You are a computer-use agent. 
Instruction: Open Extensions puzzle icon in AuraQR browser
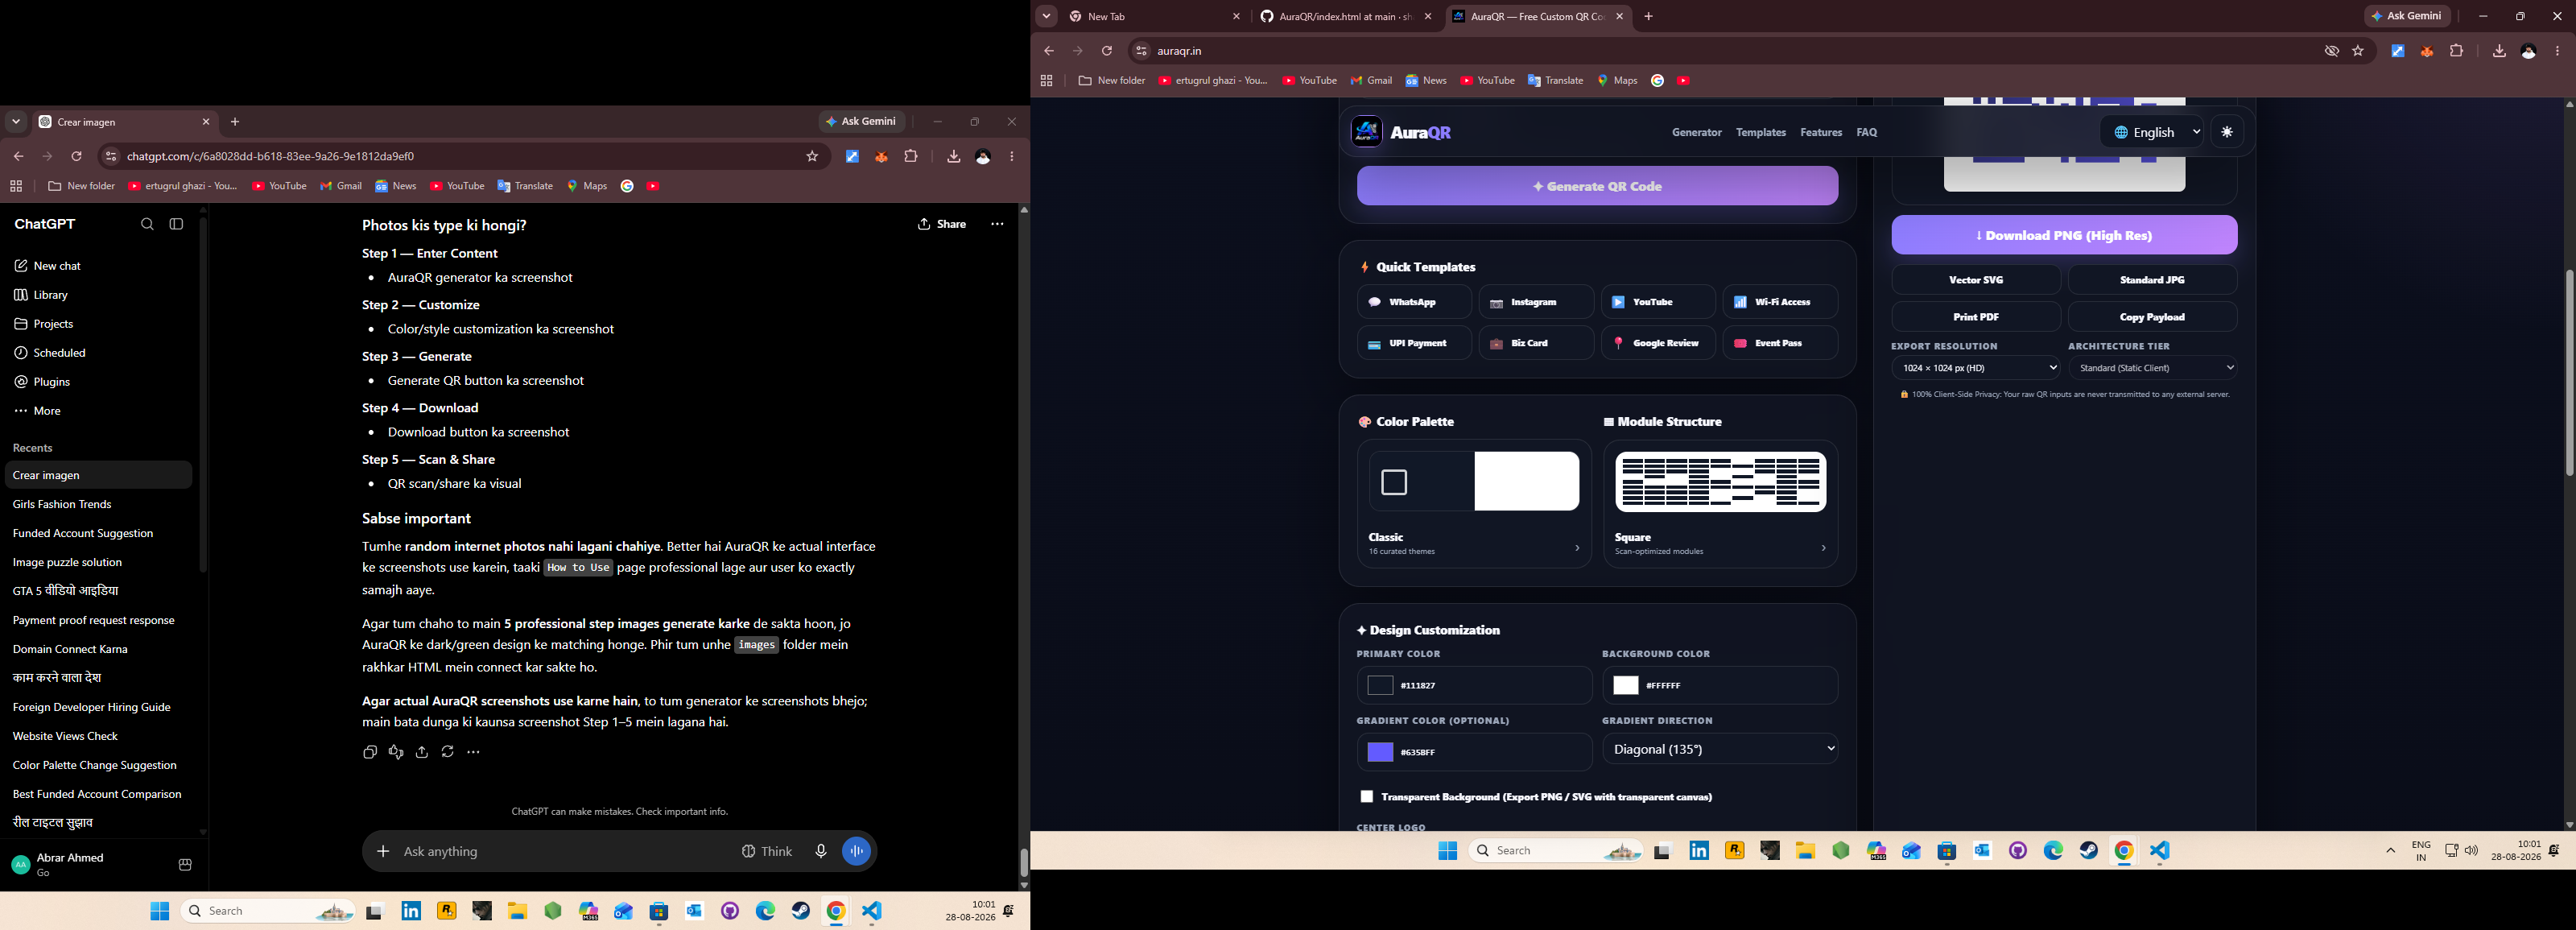(x=2456, y=51)
